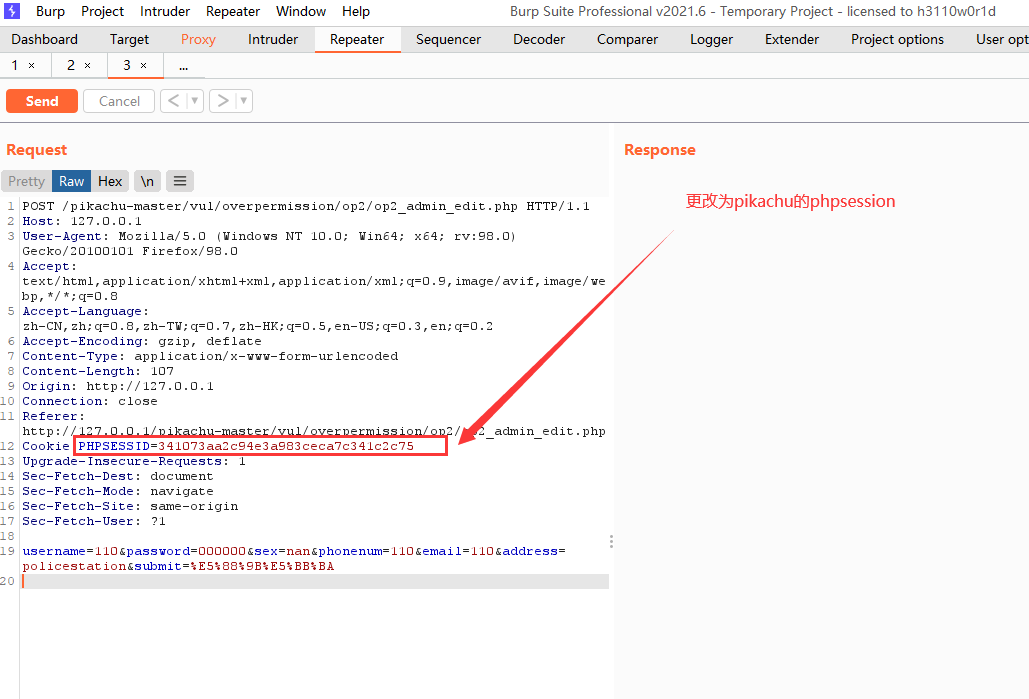1029x699 pixels.
Task: Toggle non-printable characters with \n button
Action: coord(147,181)
